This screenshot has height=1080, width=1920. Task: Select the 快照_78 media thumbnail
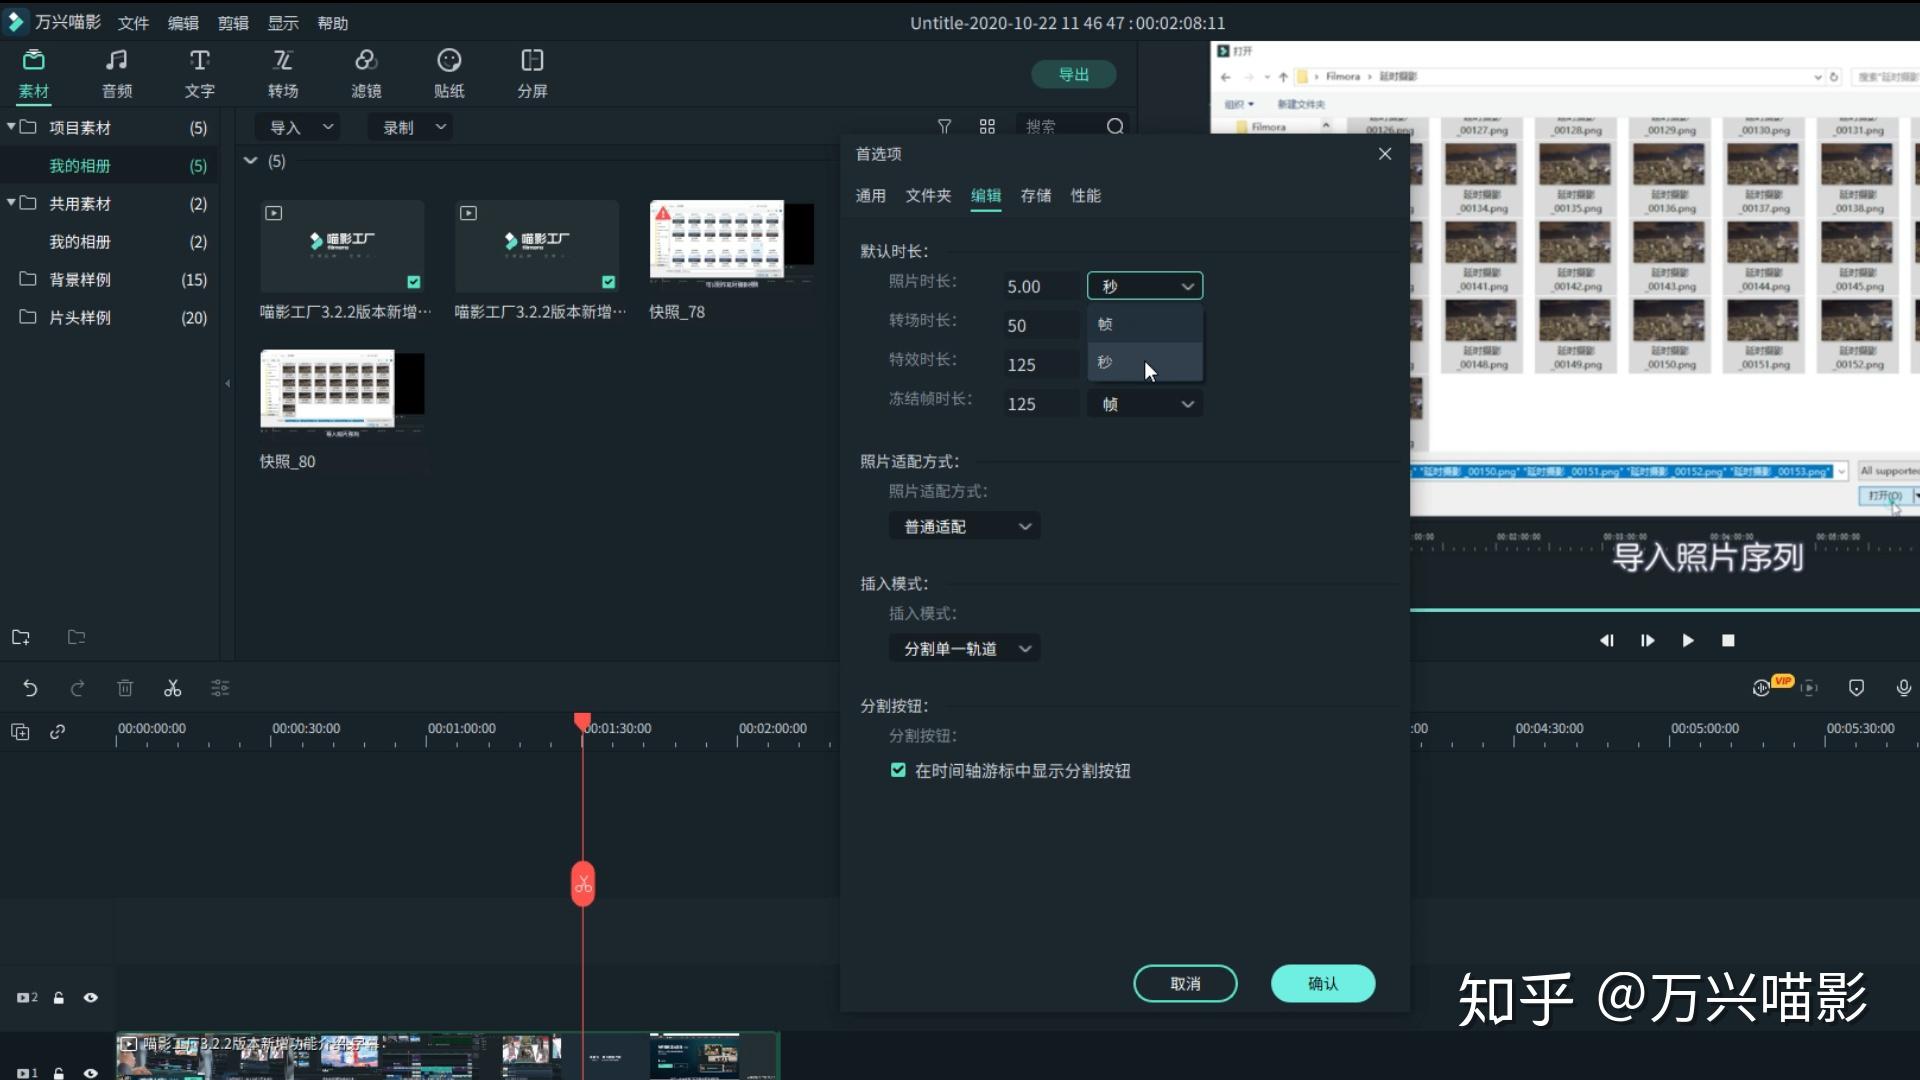[731, 245]
